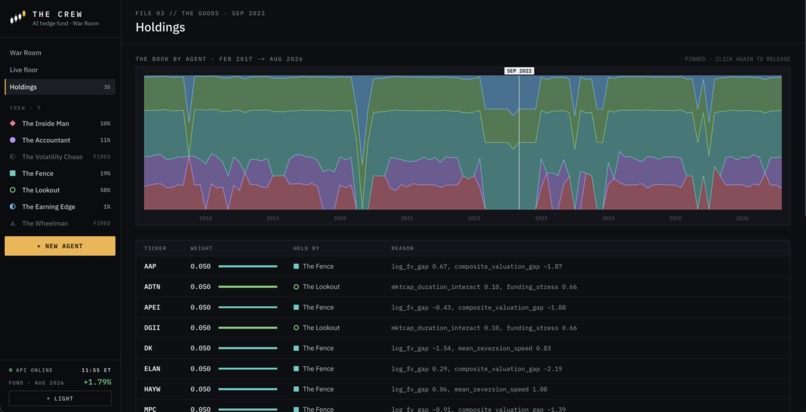Click the Fence square icon in APEI row
The width and height of the screenshot is (806, 412).
[296, 307]
